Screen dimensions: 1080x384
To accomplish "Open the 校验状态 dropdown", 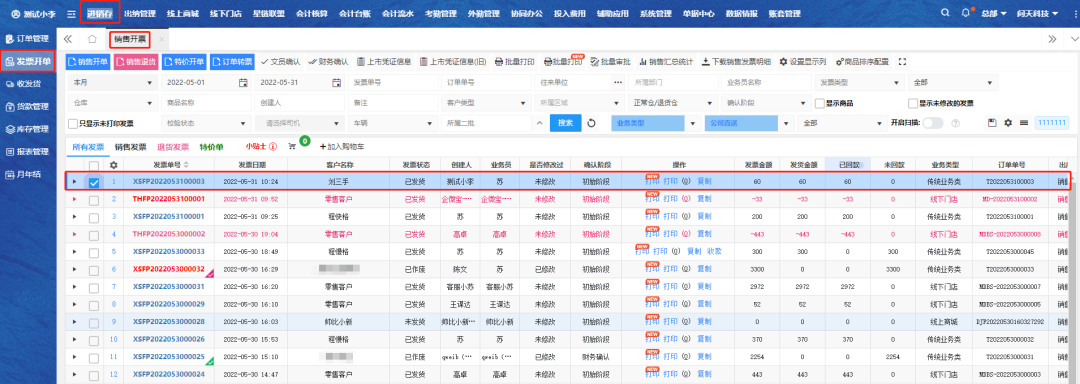I will coord(206,123).
